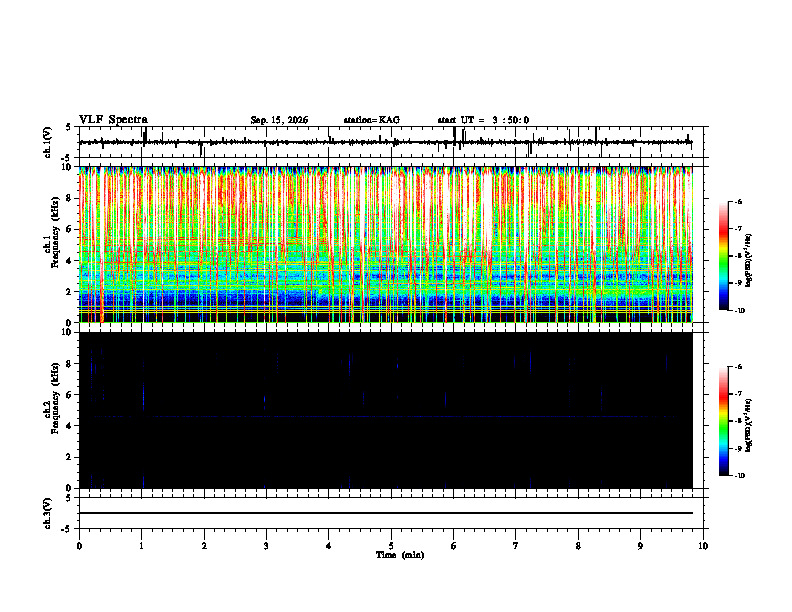Click the station=KAG label
Viewport: 792px width, 612px height.
coord(372,120)
